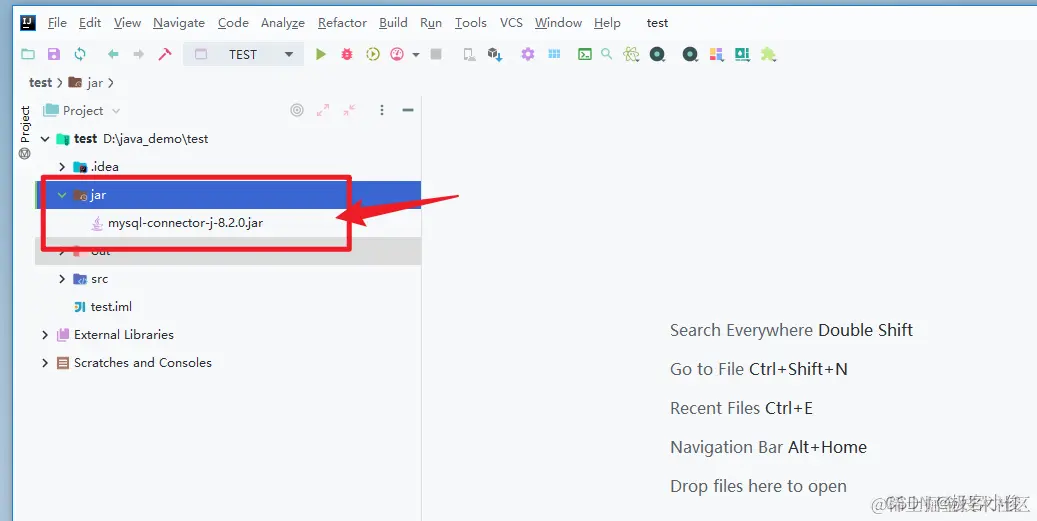The width and height of the screenshot is (1037, 521).
Task: Open the Navigate menu
Action: click(x=179, y=23)
